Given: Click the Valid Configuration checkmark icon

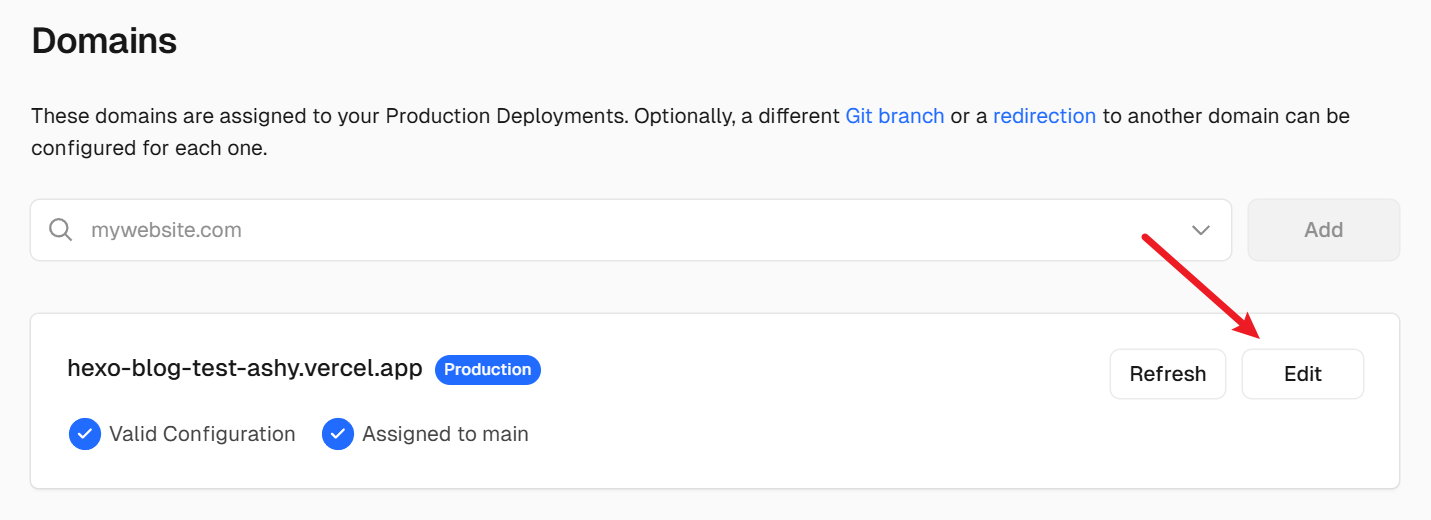Looking at the screenshot, I should pos(85,434).
